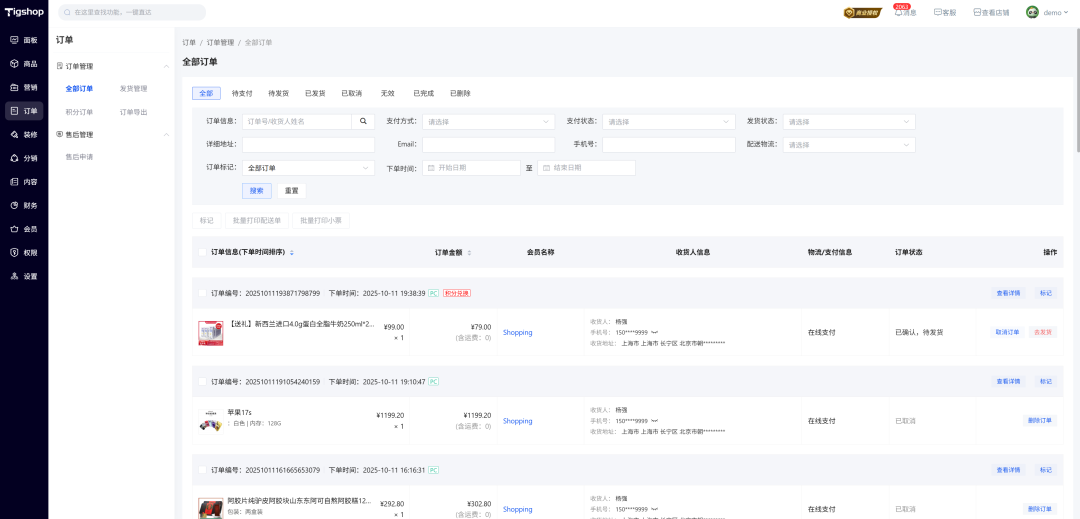Select the 订单 orders sidebar icon
Screen dimensions: 1080x519
(x=14, y=111)
